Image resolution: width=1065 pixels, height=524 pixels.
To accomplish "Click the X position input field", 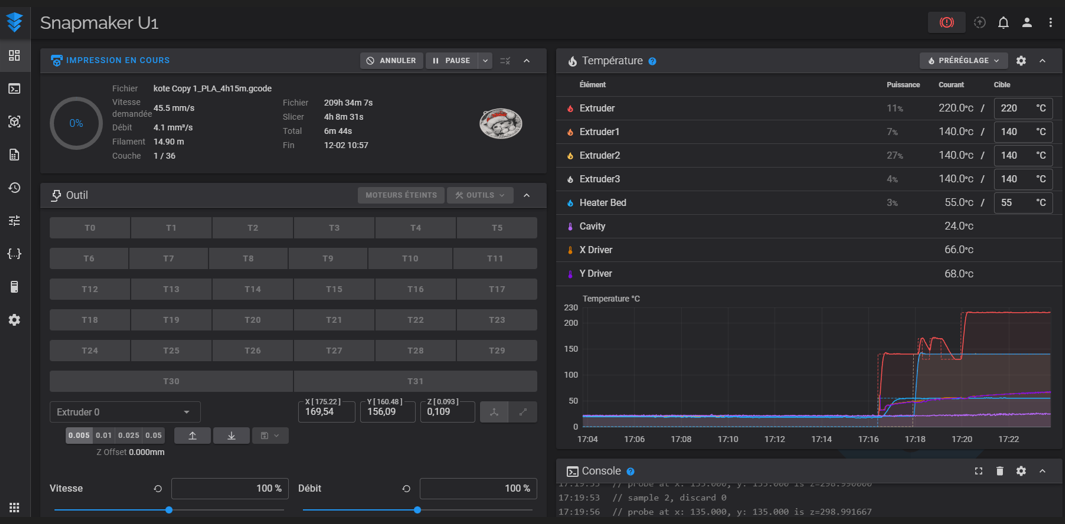I will (x=327, y=412).
